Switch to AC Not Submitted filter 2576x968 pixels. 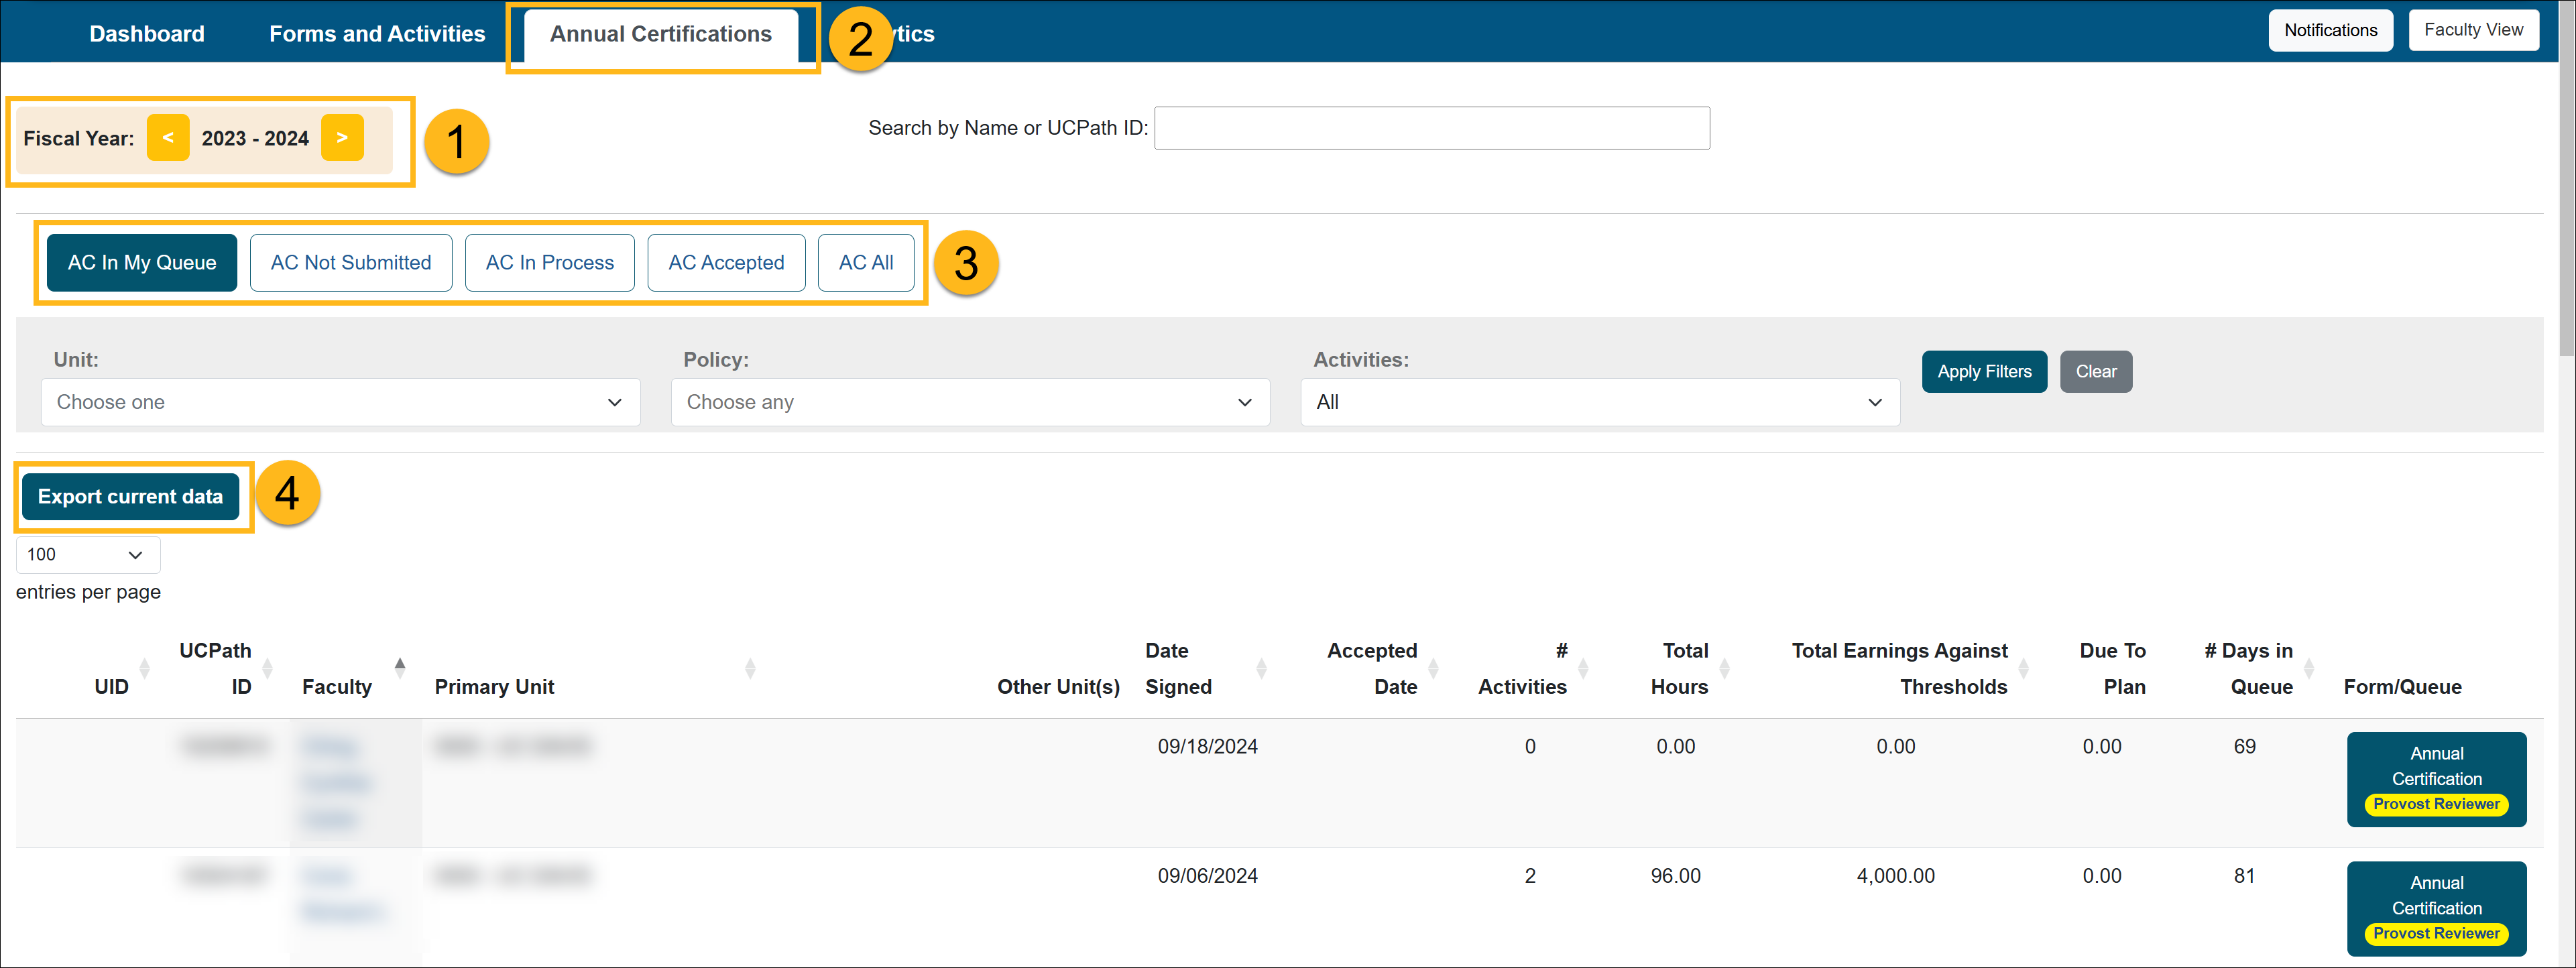point(351,263)
